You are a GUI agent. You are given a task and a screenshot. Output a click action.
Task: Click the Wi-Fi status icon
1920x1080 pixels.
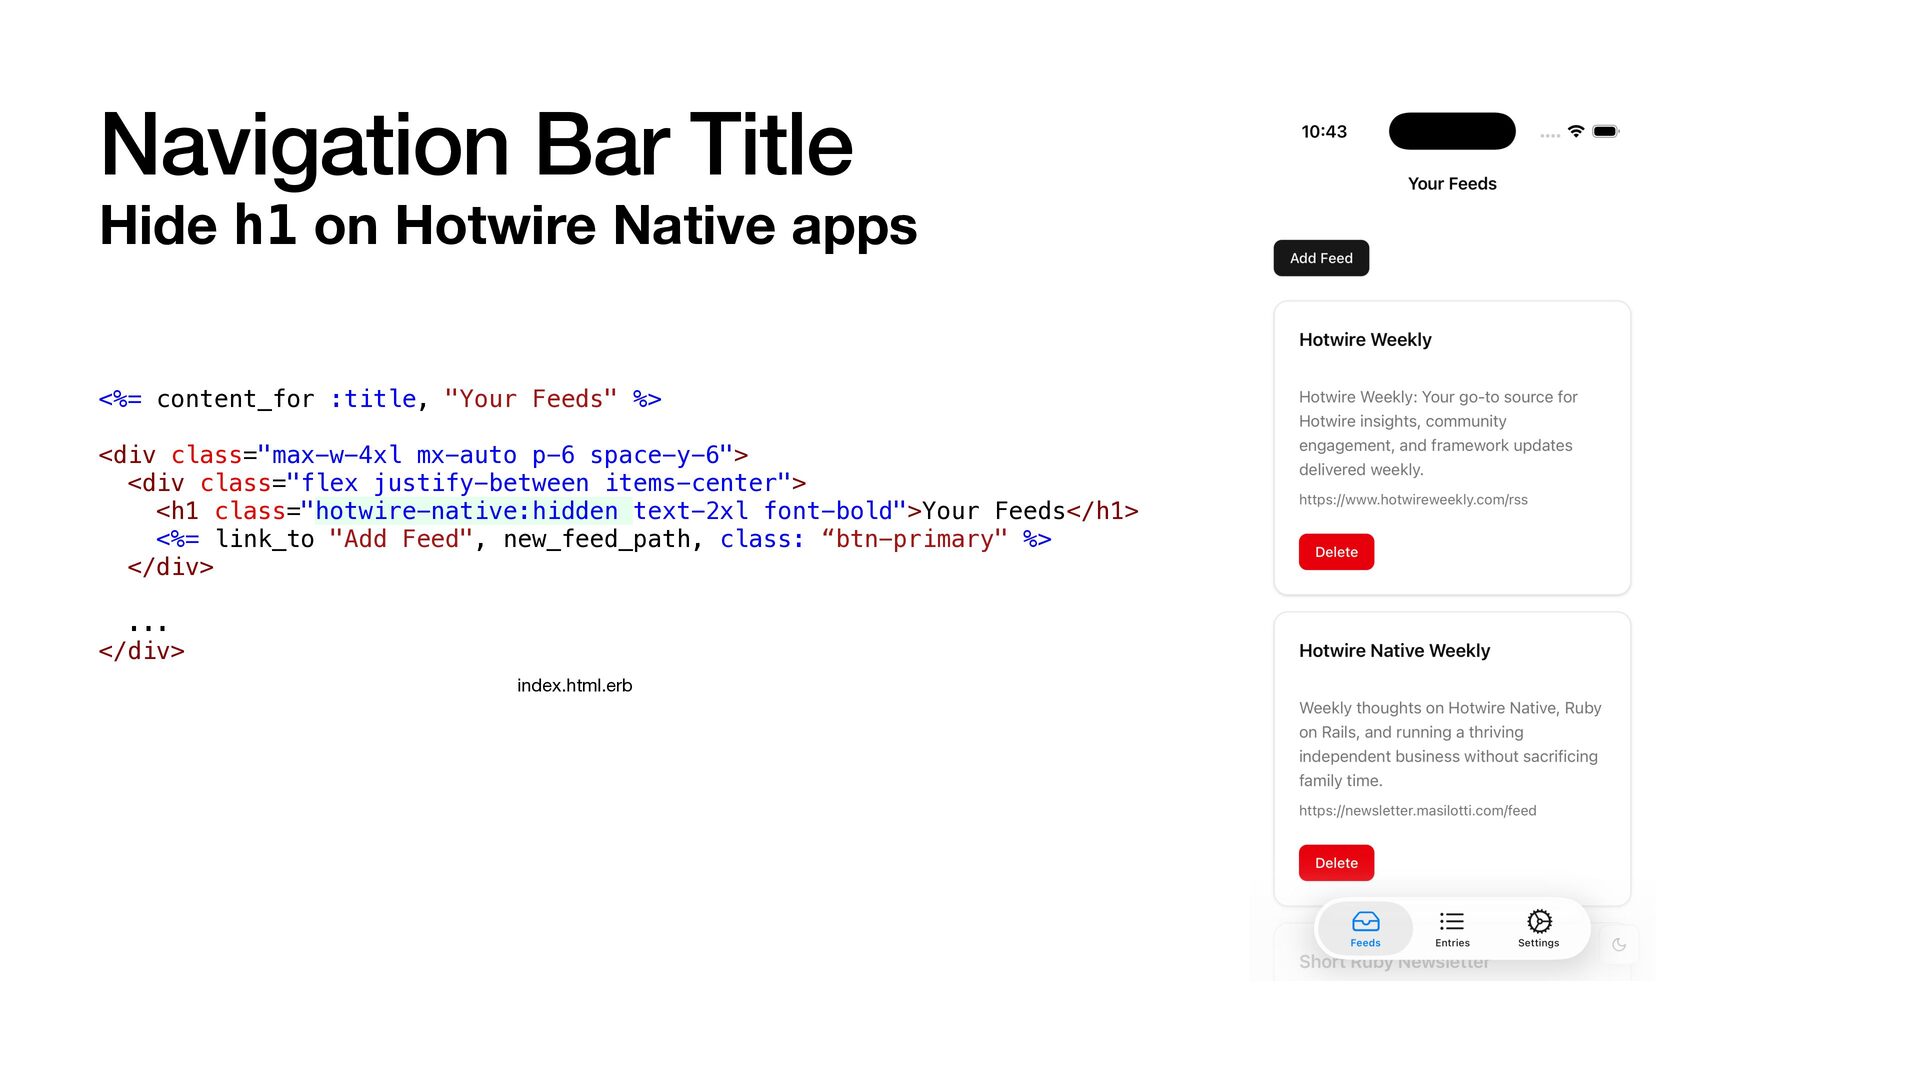click(1576, 131)
